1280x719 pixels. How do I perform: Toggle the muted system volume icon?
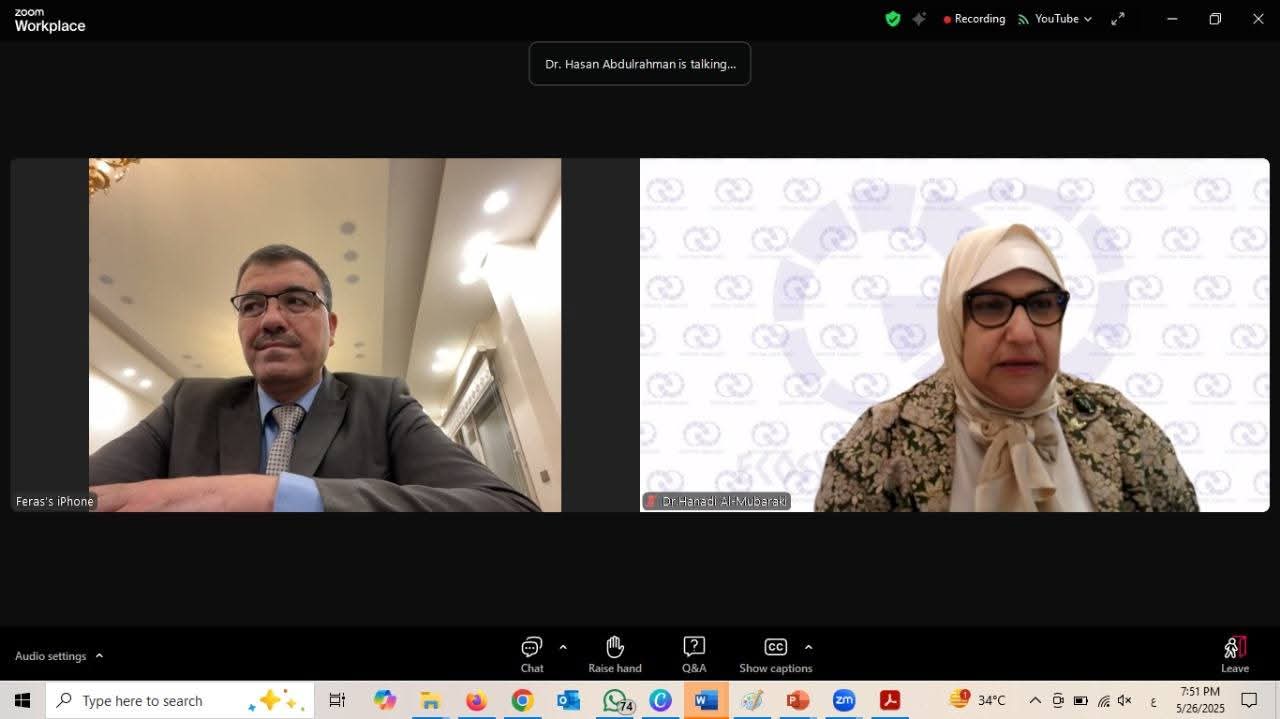coord(1125,700)
